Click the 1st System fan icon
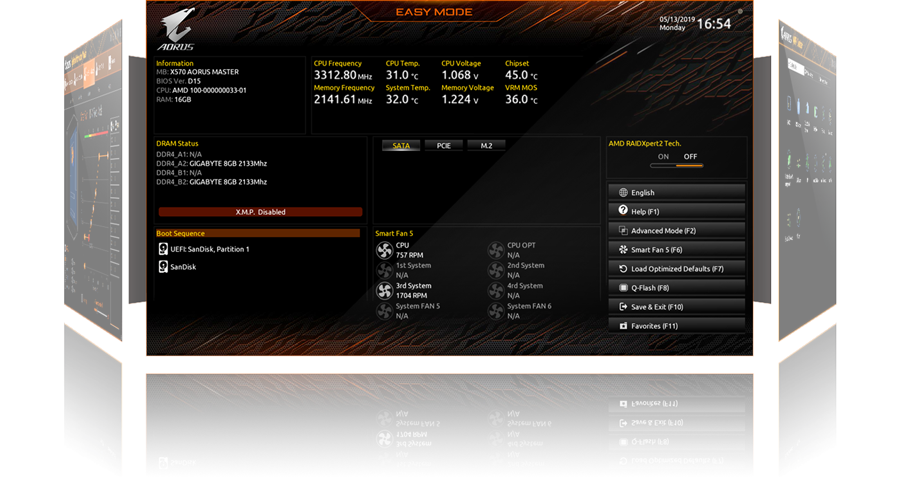The image size is (900, 477). (x=384, y=270)
